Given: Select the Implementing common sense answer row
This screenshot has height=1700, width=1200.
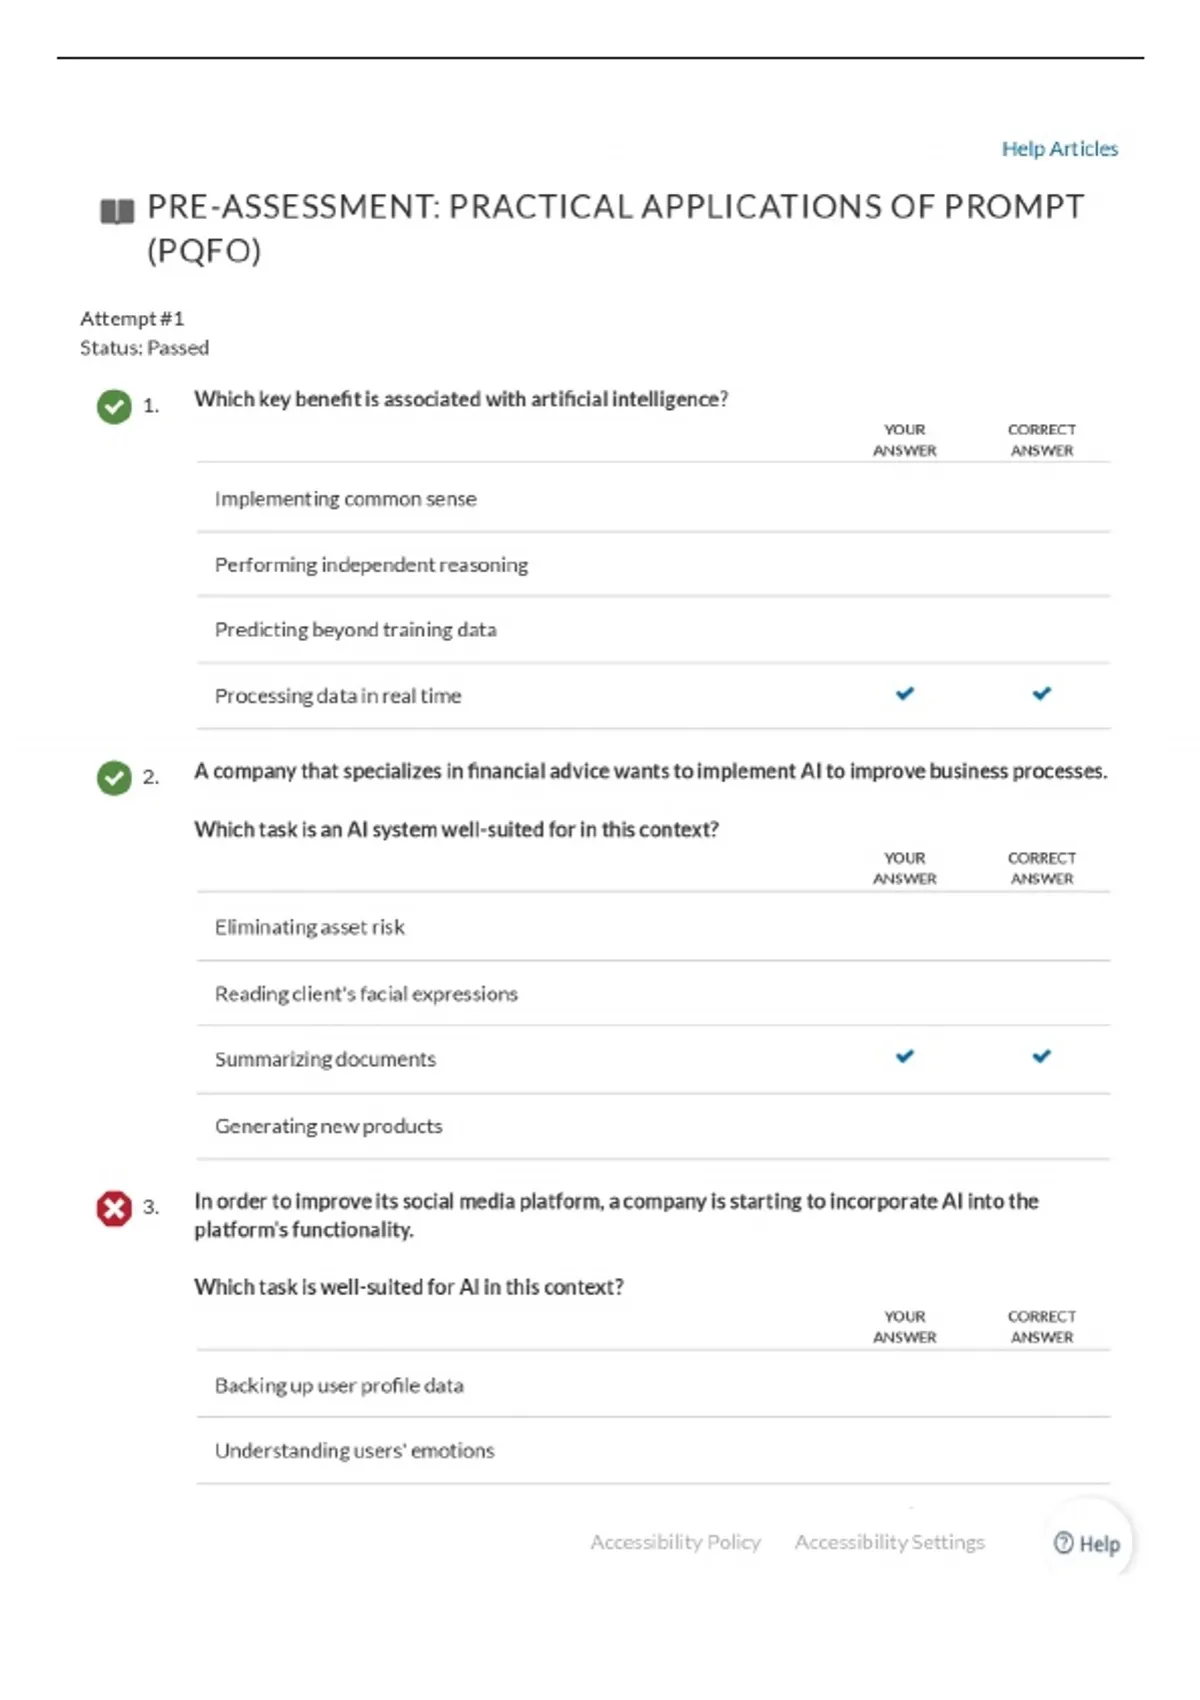Looking at the screenshot, I should [x=653, y=498].
